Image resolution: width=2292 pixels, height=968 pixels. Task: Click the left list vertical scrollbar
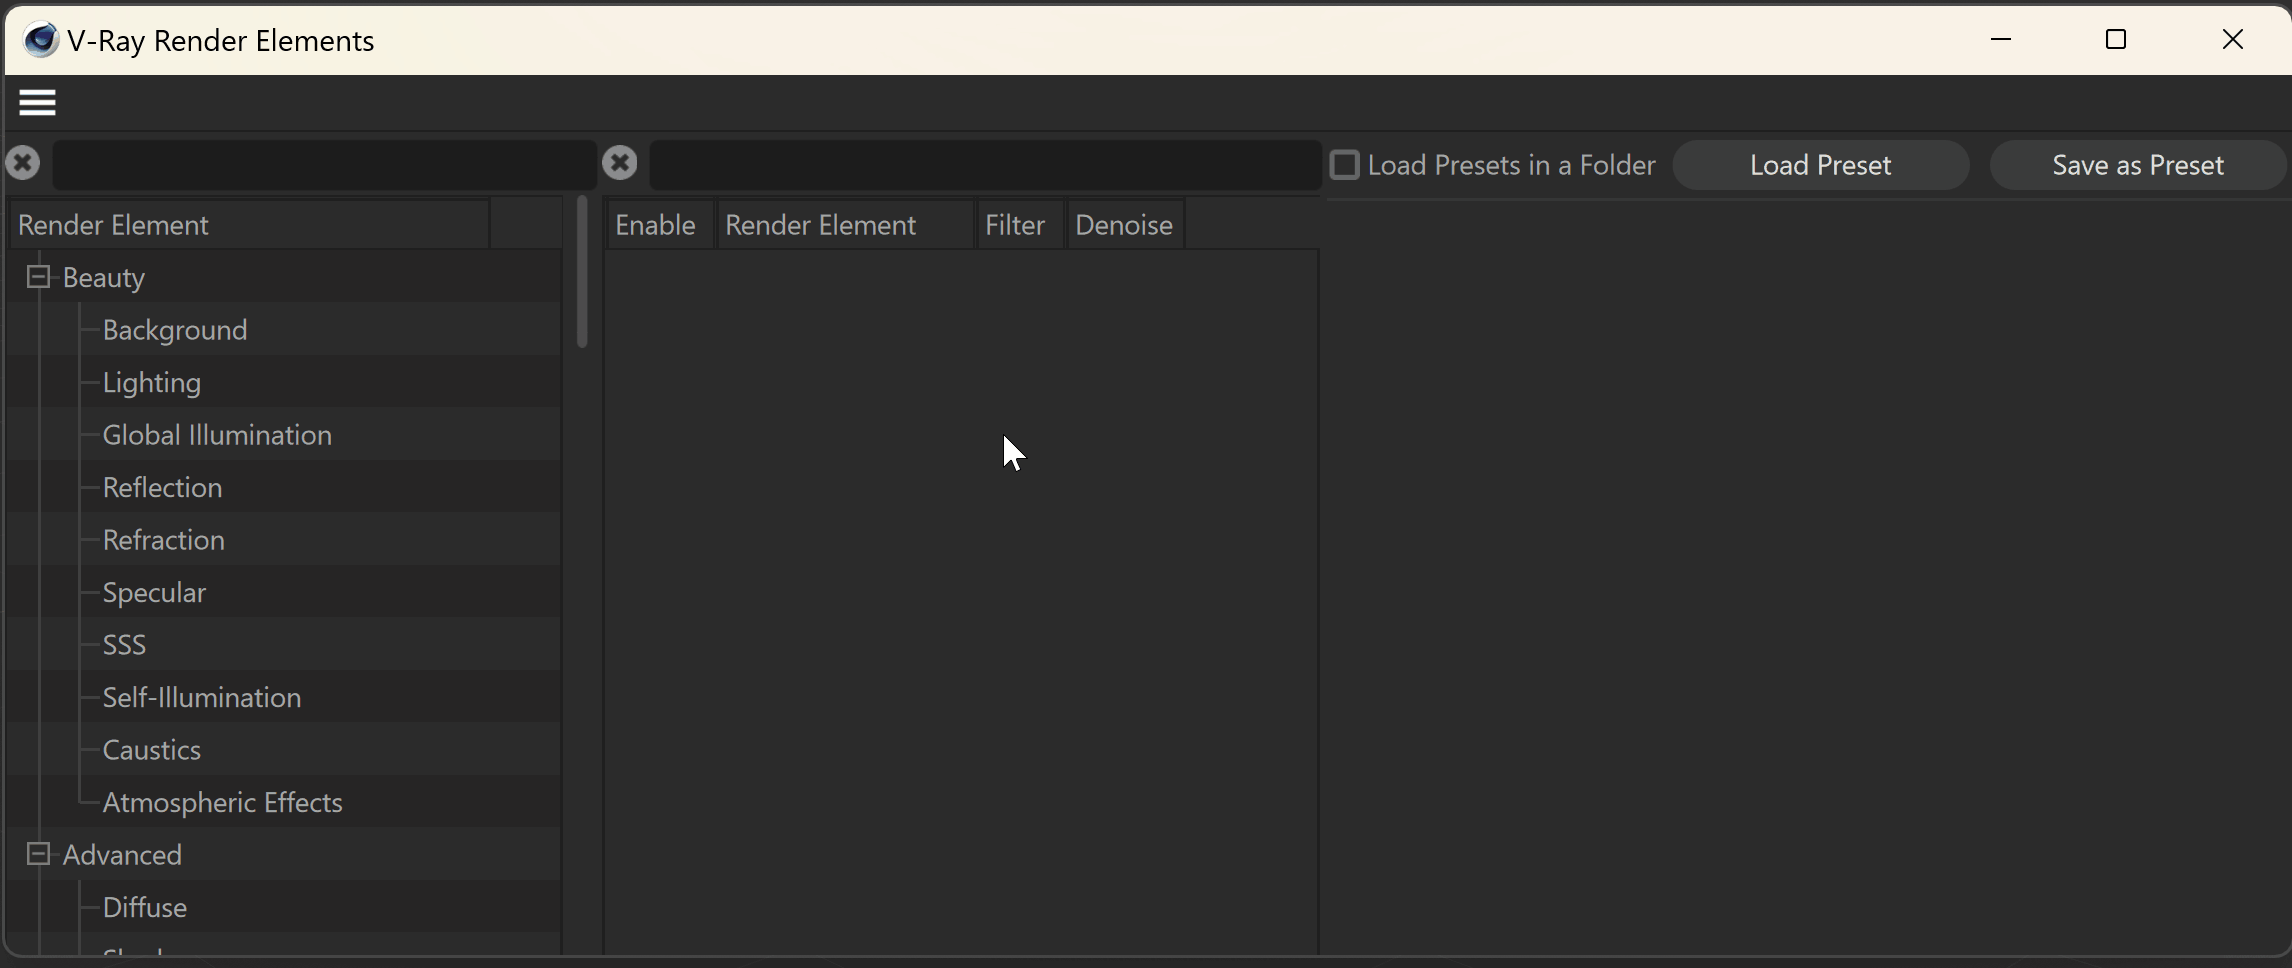tap(582, 272)
